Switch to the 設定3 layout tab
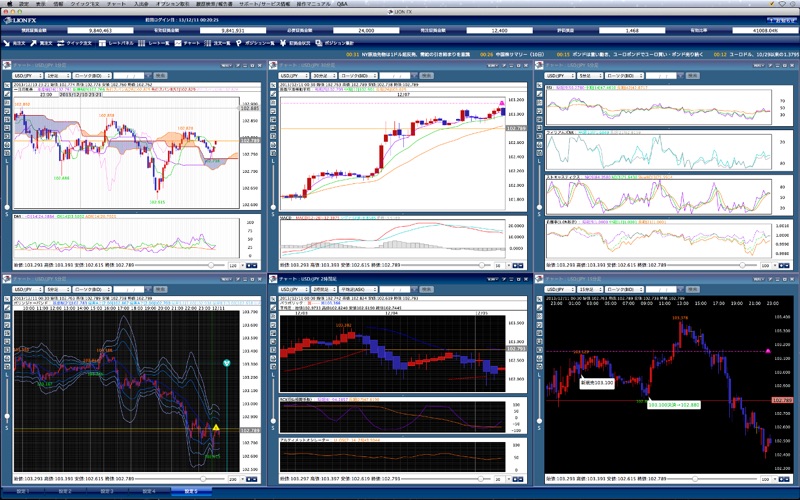 (107, 491)
